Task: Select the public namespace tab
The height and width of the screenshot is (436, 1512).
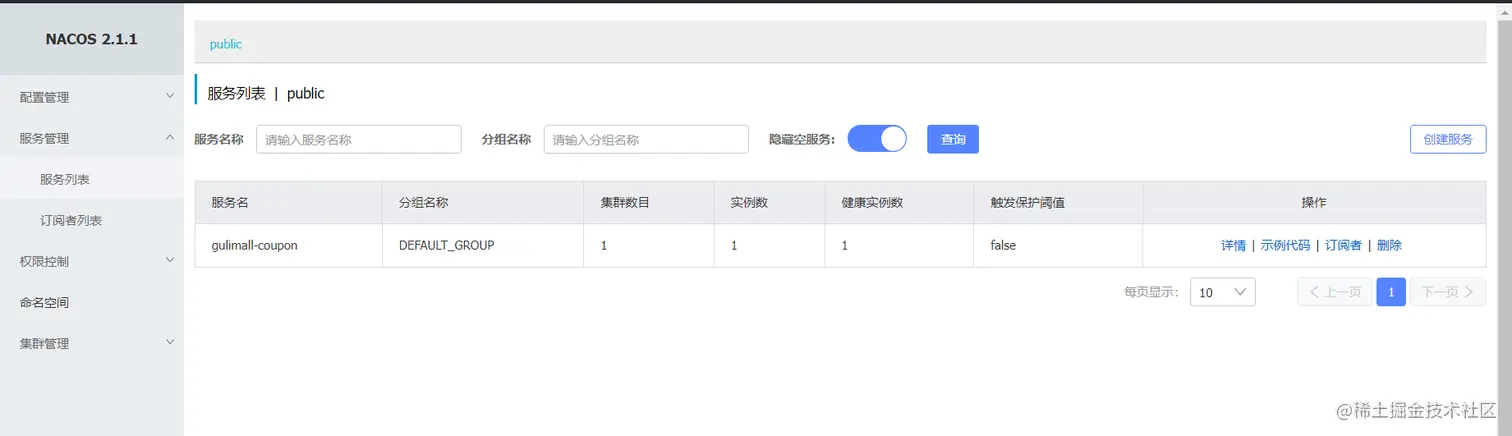Action: 226,44
